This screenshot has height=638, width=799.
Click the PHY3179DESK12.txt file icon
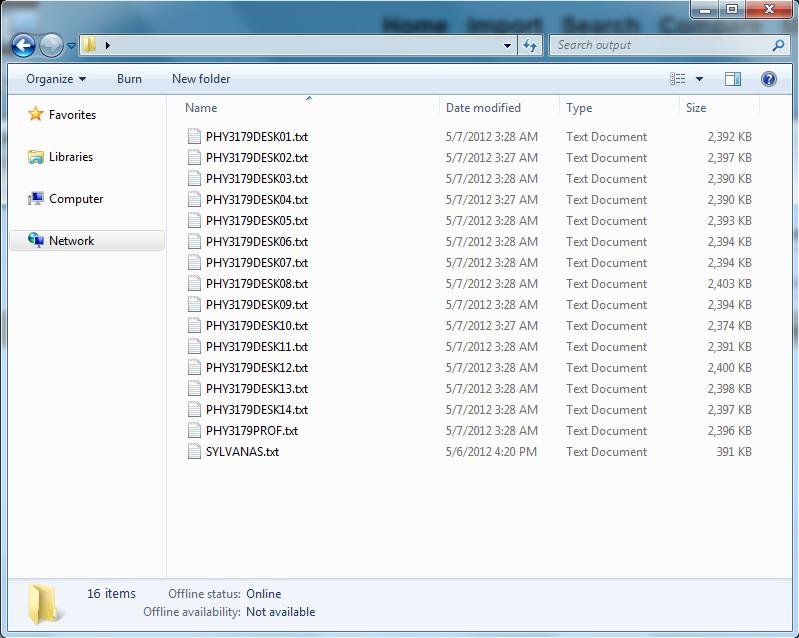pyautogui.click(x=194, y=367)
